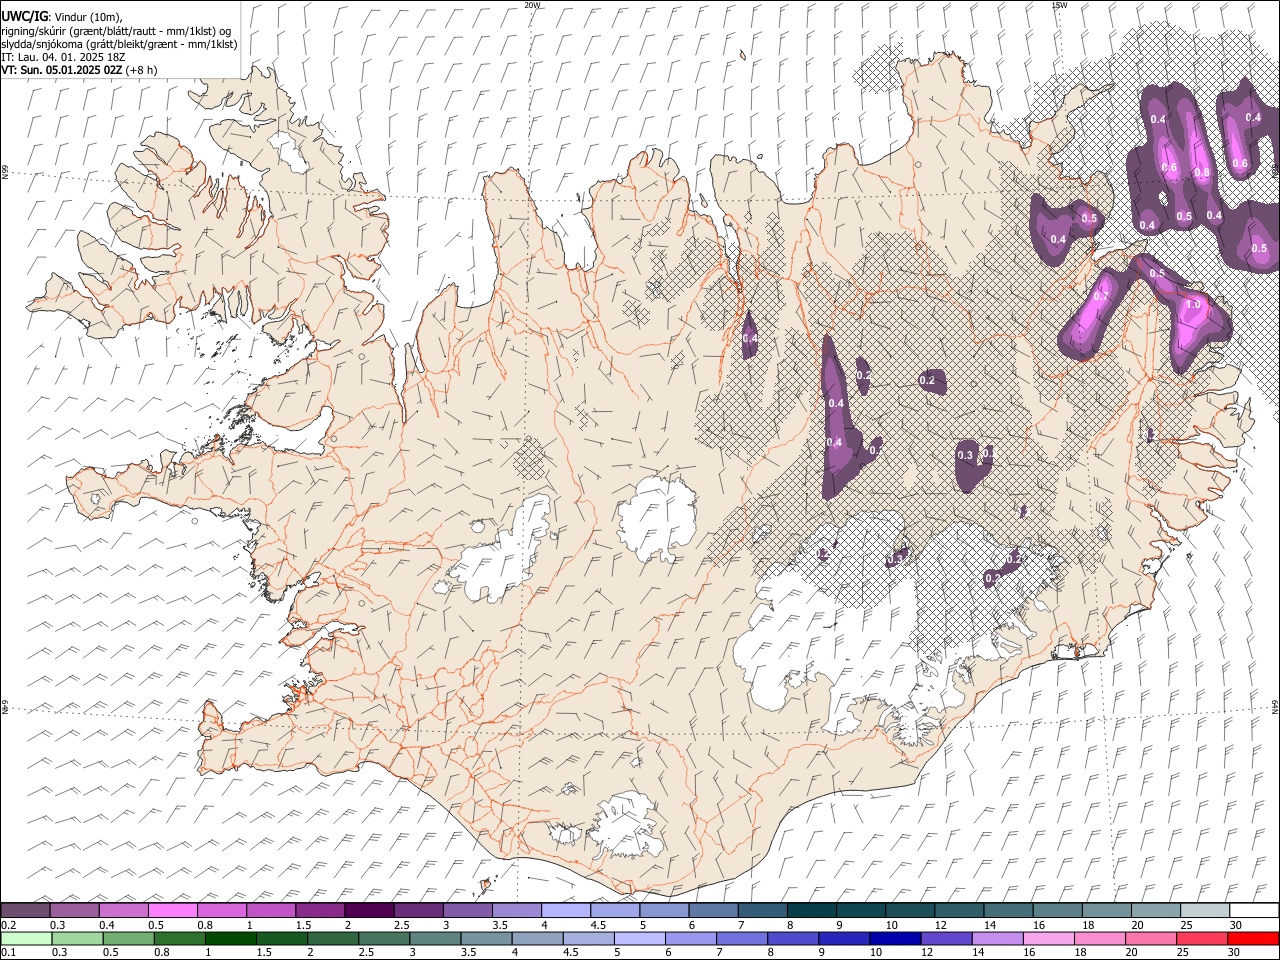The image size is (1280, 960).
Task: Pick the lower legend swatch labeled 3
Action: [x=435, y=938]
